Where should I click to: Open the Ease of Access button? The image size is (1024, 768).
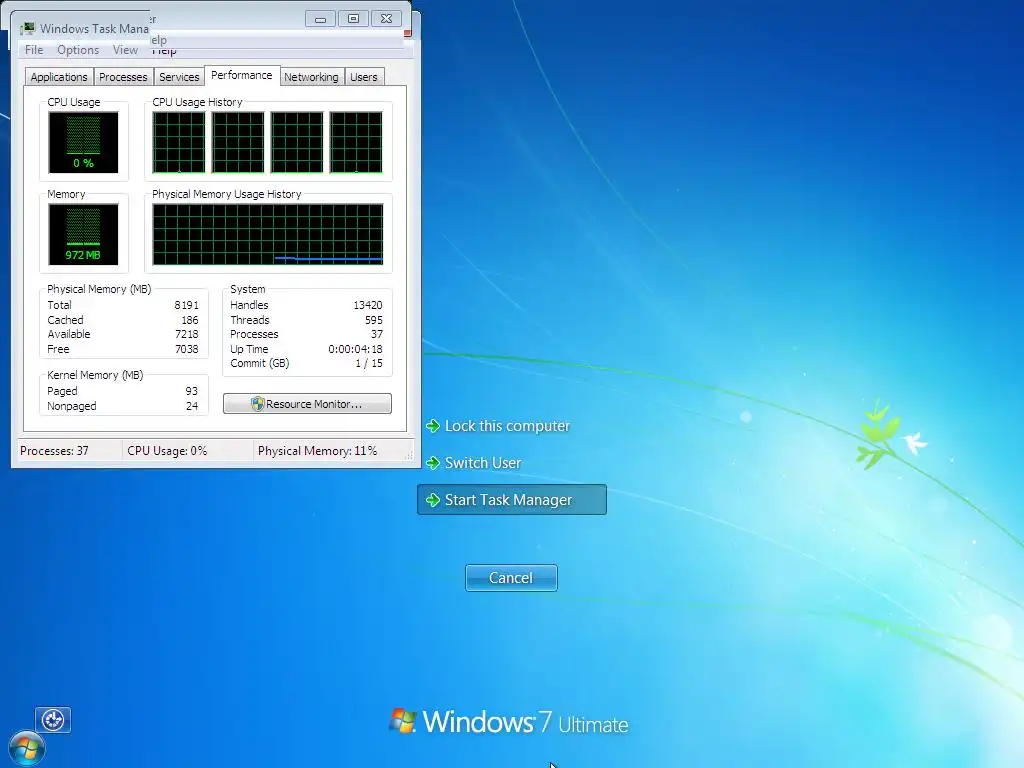(x=53, y=720)
